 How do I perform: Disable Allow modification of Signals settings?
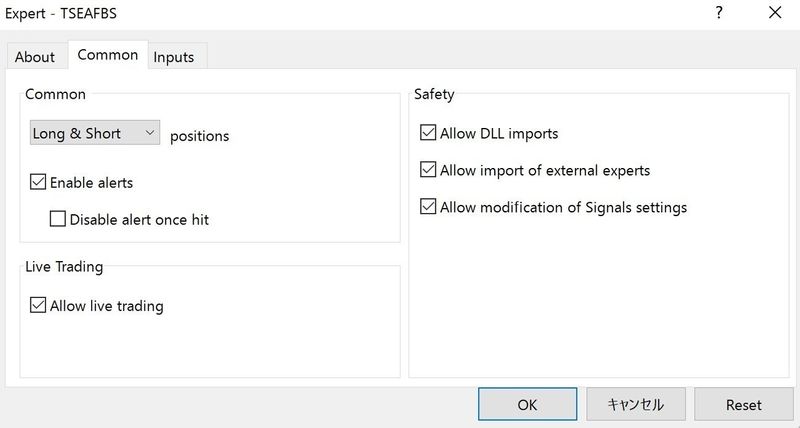coord(429,207)
